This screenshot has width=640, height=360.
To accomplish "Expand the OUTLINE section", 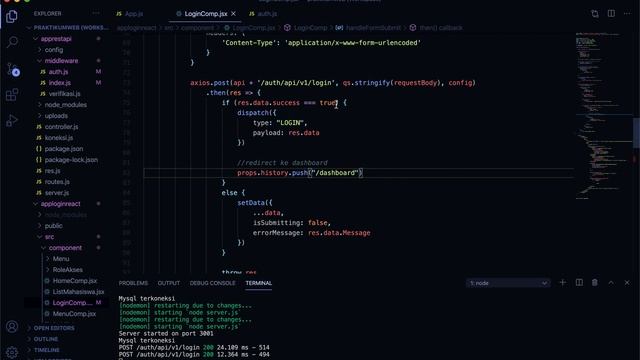I will (x=46, y=339).
